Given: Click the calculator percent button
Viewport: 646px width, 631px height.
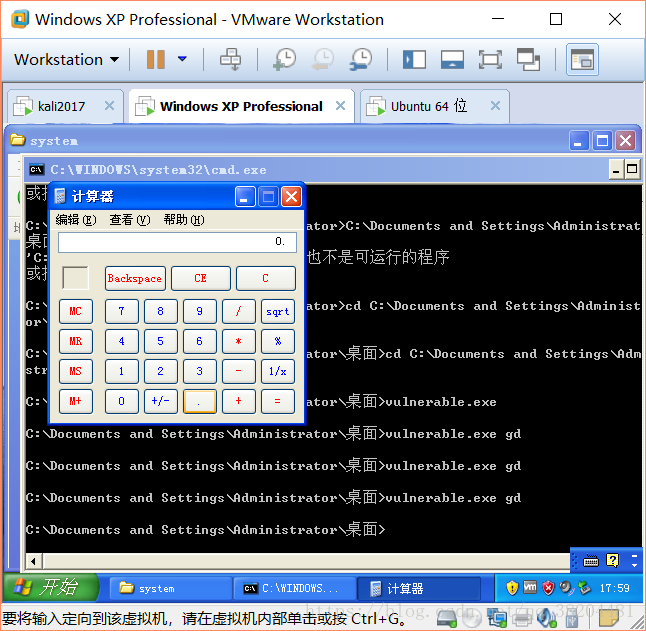Looking at the screenshot, I should coord(278,341).
